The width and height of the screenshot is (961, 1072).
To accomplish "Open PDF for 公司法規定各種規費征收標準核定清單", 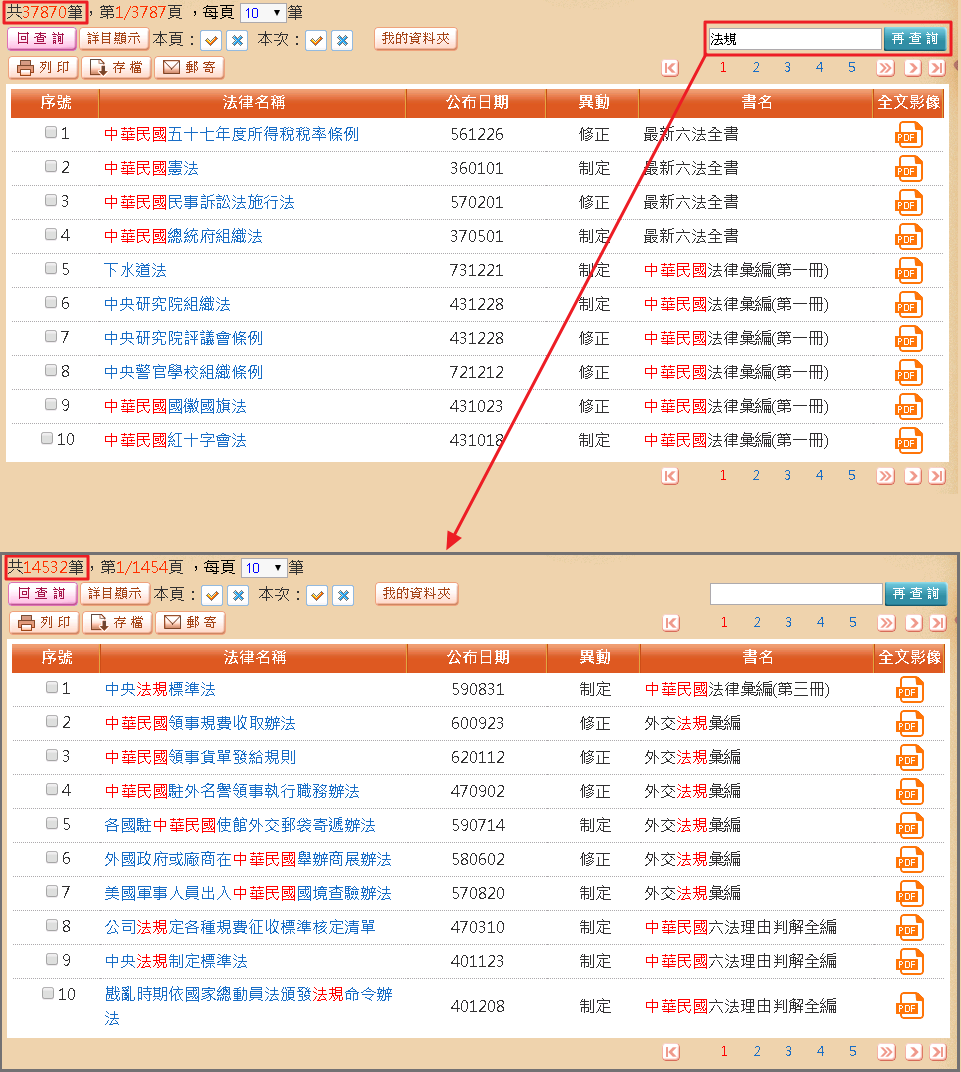I will (x=909, y=928).
